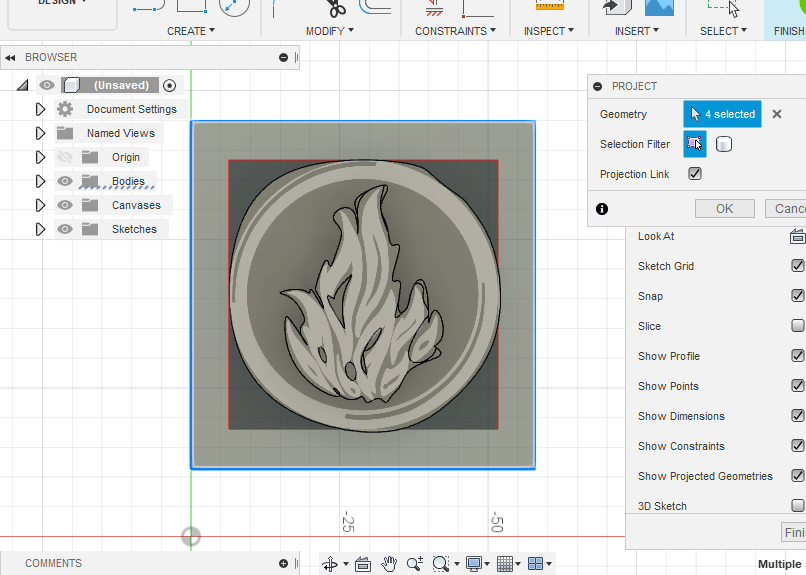This screenshot has height=575, width=806.
Task: Select the Circle sketch tool
Action: pyautogui.click(x=234, y=7)
